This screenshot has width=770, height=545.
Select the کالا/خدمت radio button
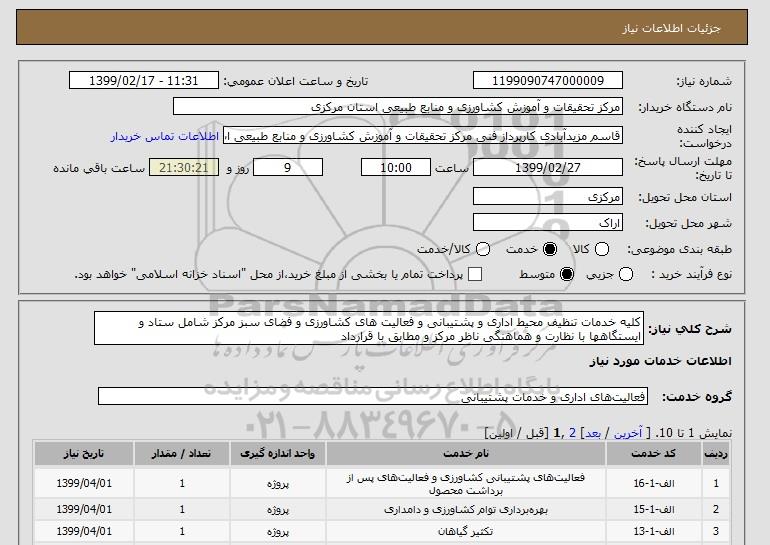point(483,249)
